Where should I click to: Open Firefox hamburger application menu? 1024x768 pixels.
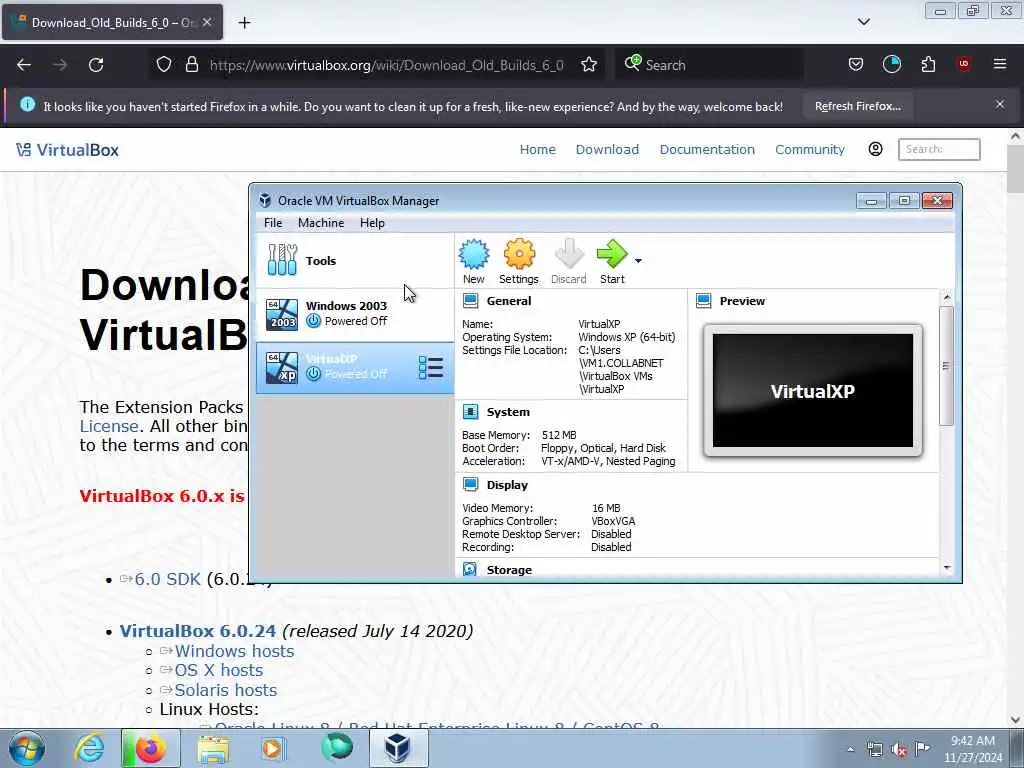tap(1000, 64)
